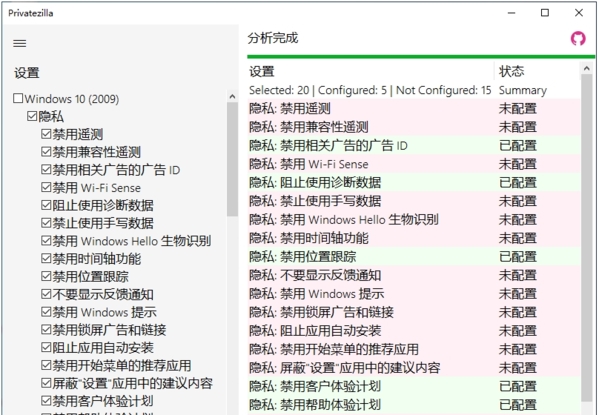Select the Selected/Configured summary row
The width and height of the screenshot is (599, 415).
[x=414, y=90]
